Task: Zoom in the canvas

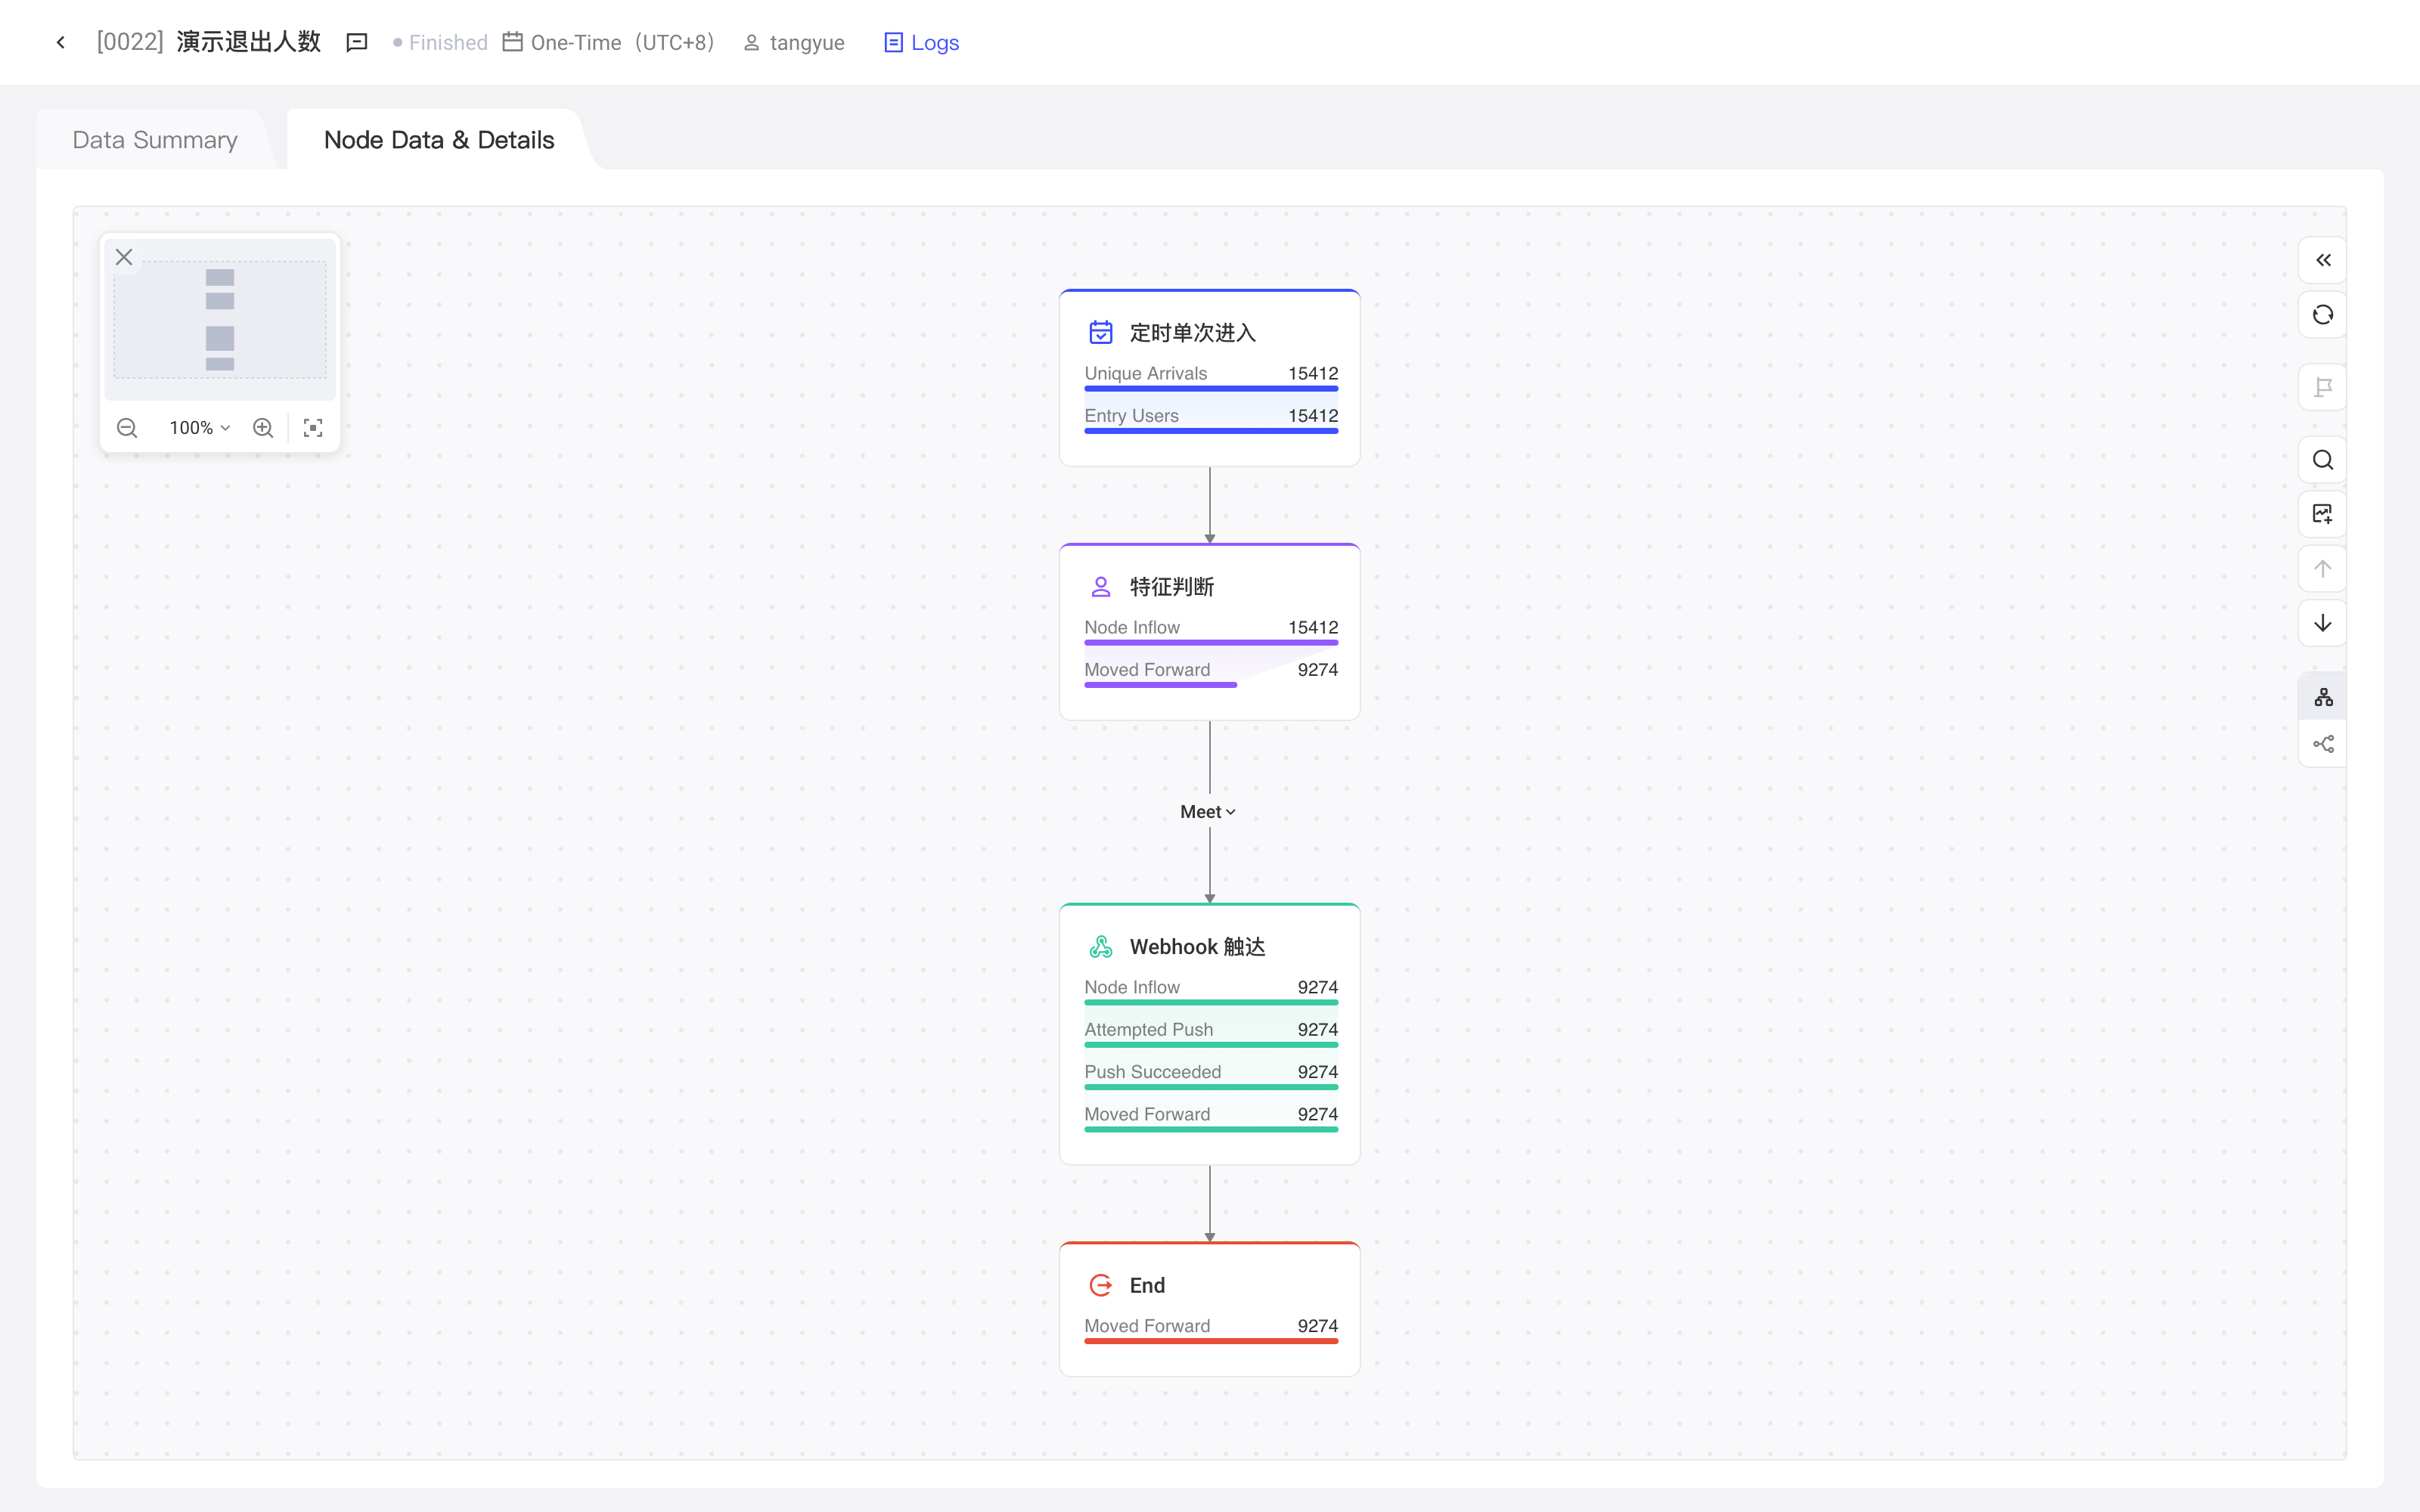Action: (x=263, y=428)
